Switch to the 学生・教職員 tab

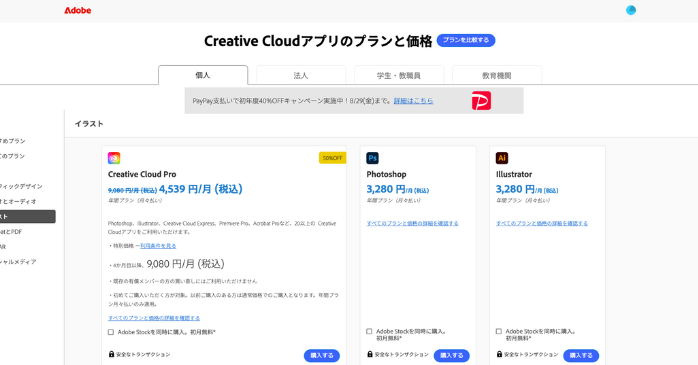point(399,75)
